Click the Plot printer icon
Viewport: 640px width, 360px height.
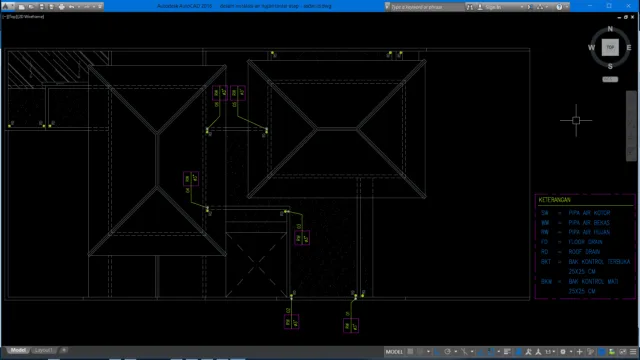tap(61, 7)
